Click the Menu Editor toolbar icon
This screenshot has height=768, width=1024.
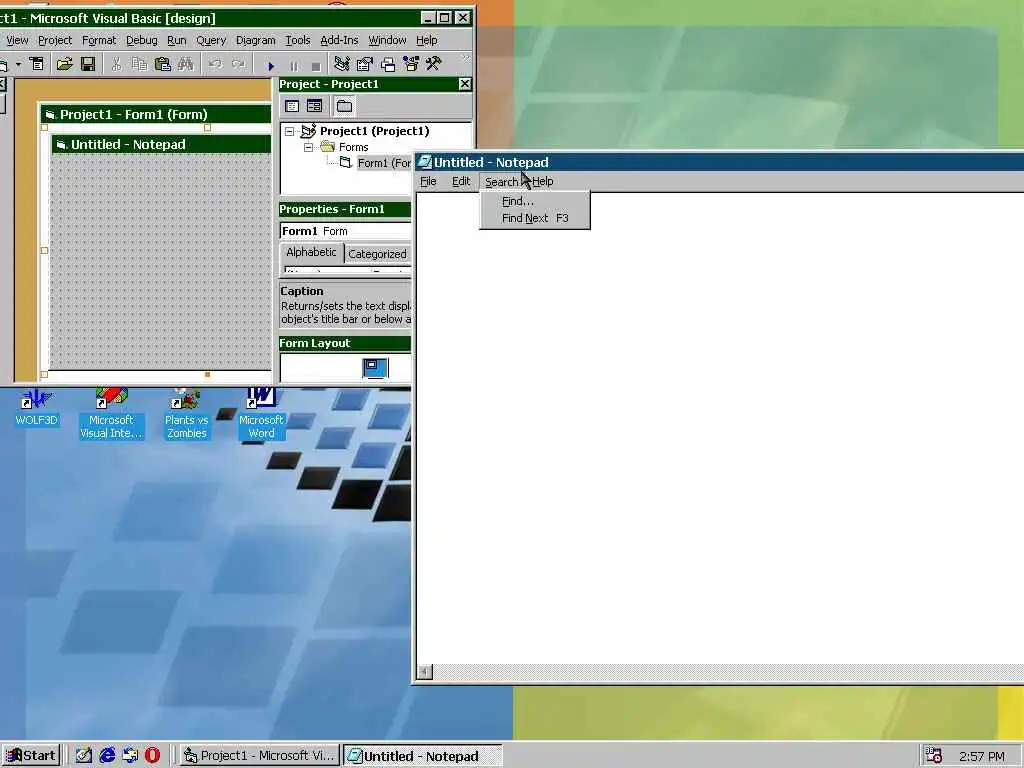pos(37,63)
